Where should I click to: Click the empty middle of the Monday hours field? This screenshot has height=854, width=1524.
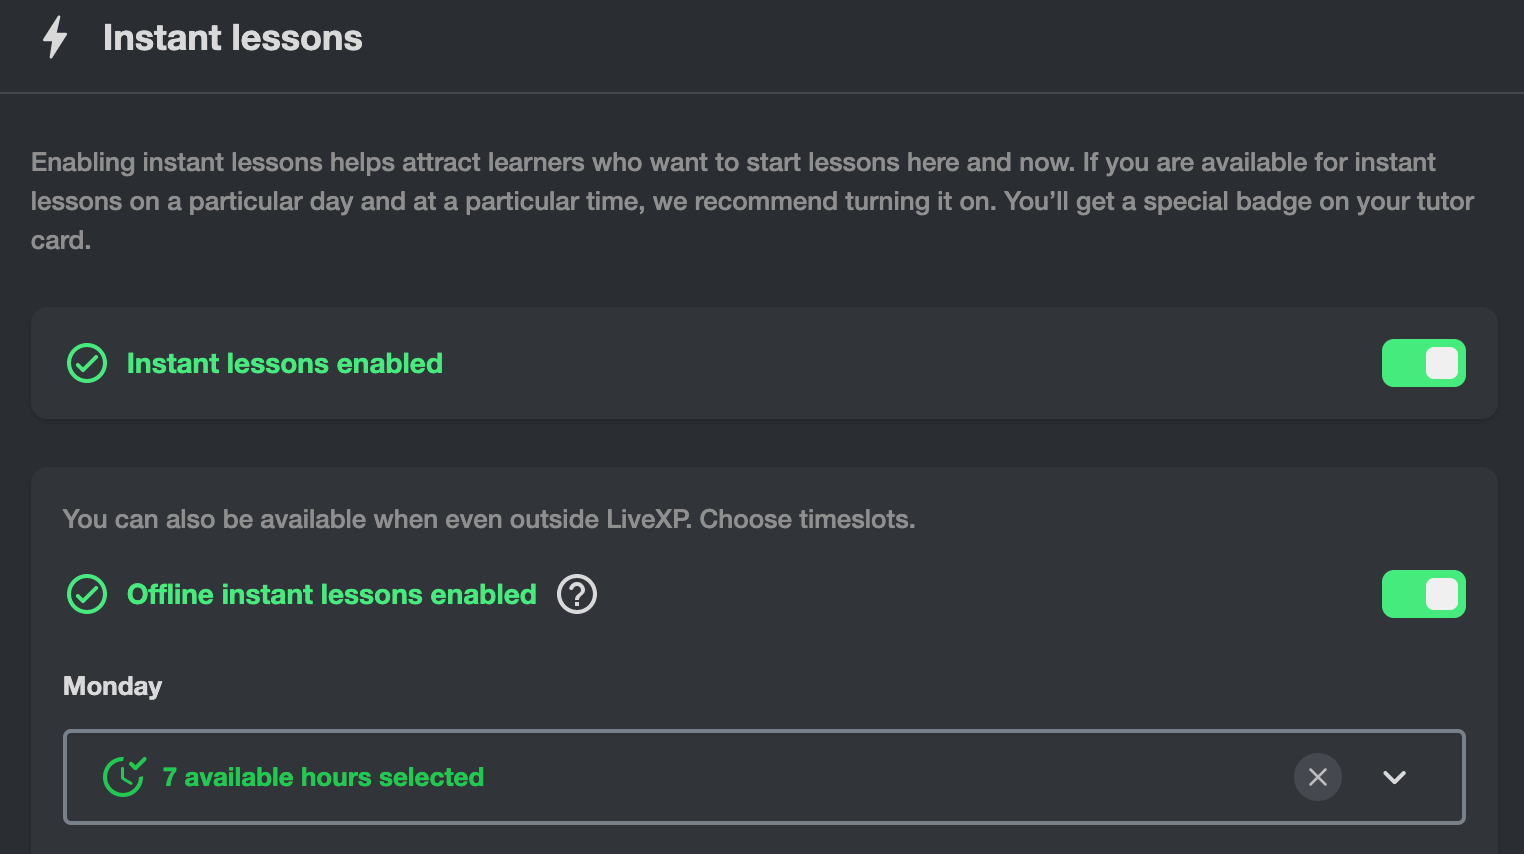click(x=880, y=777)
